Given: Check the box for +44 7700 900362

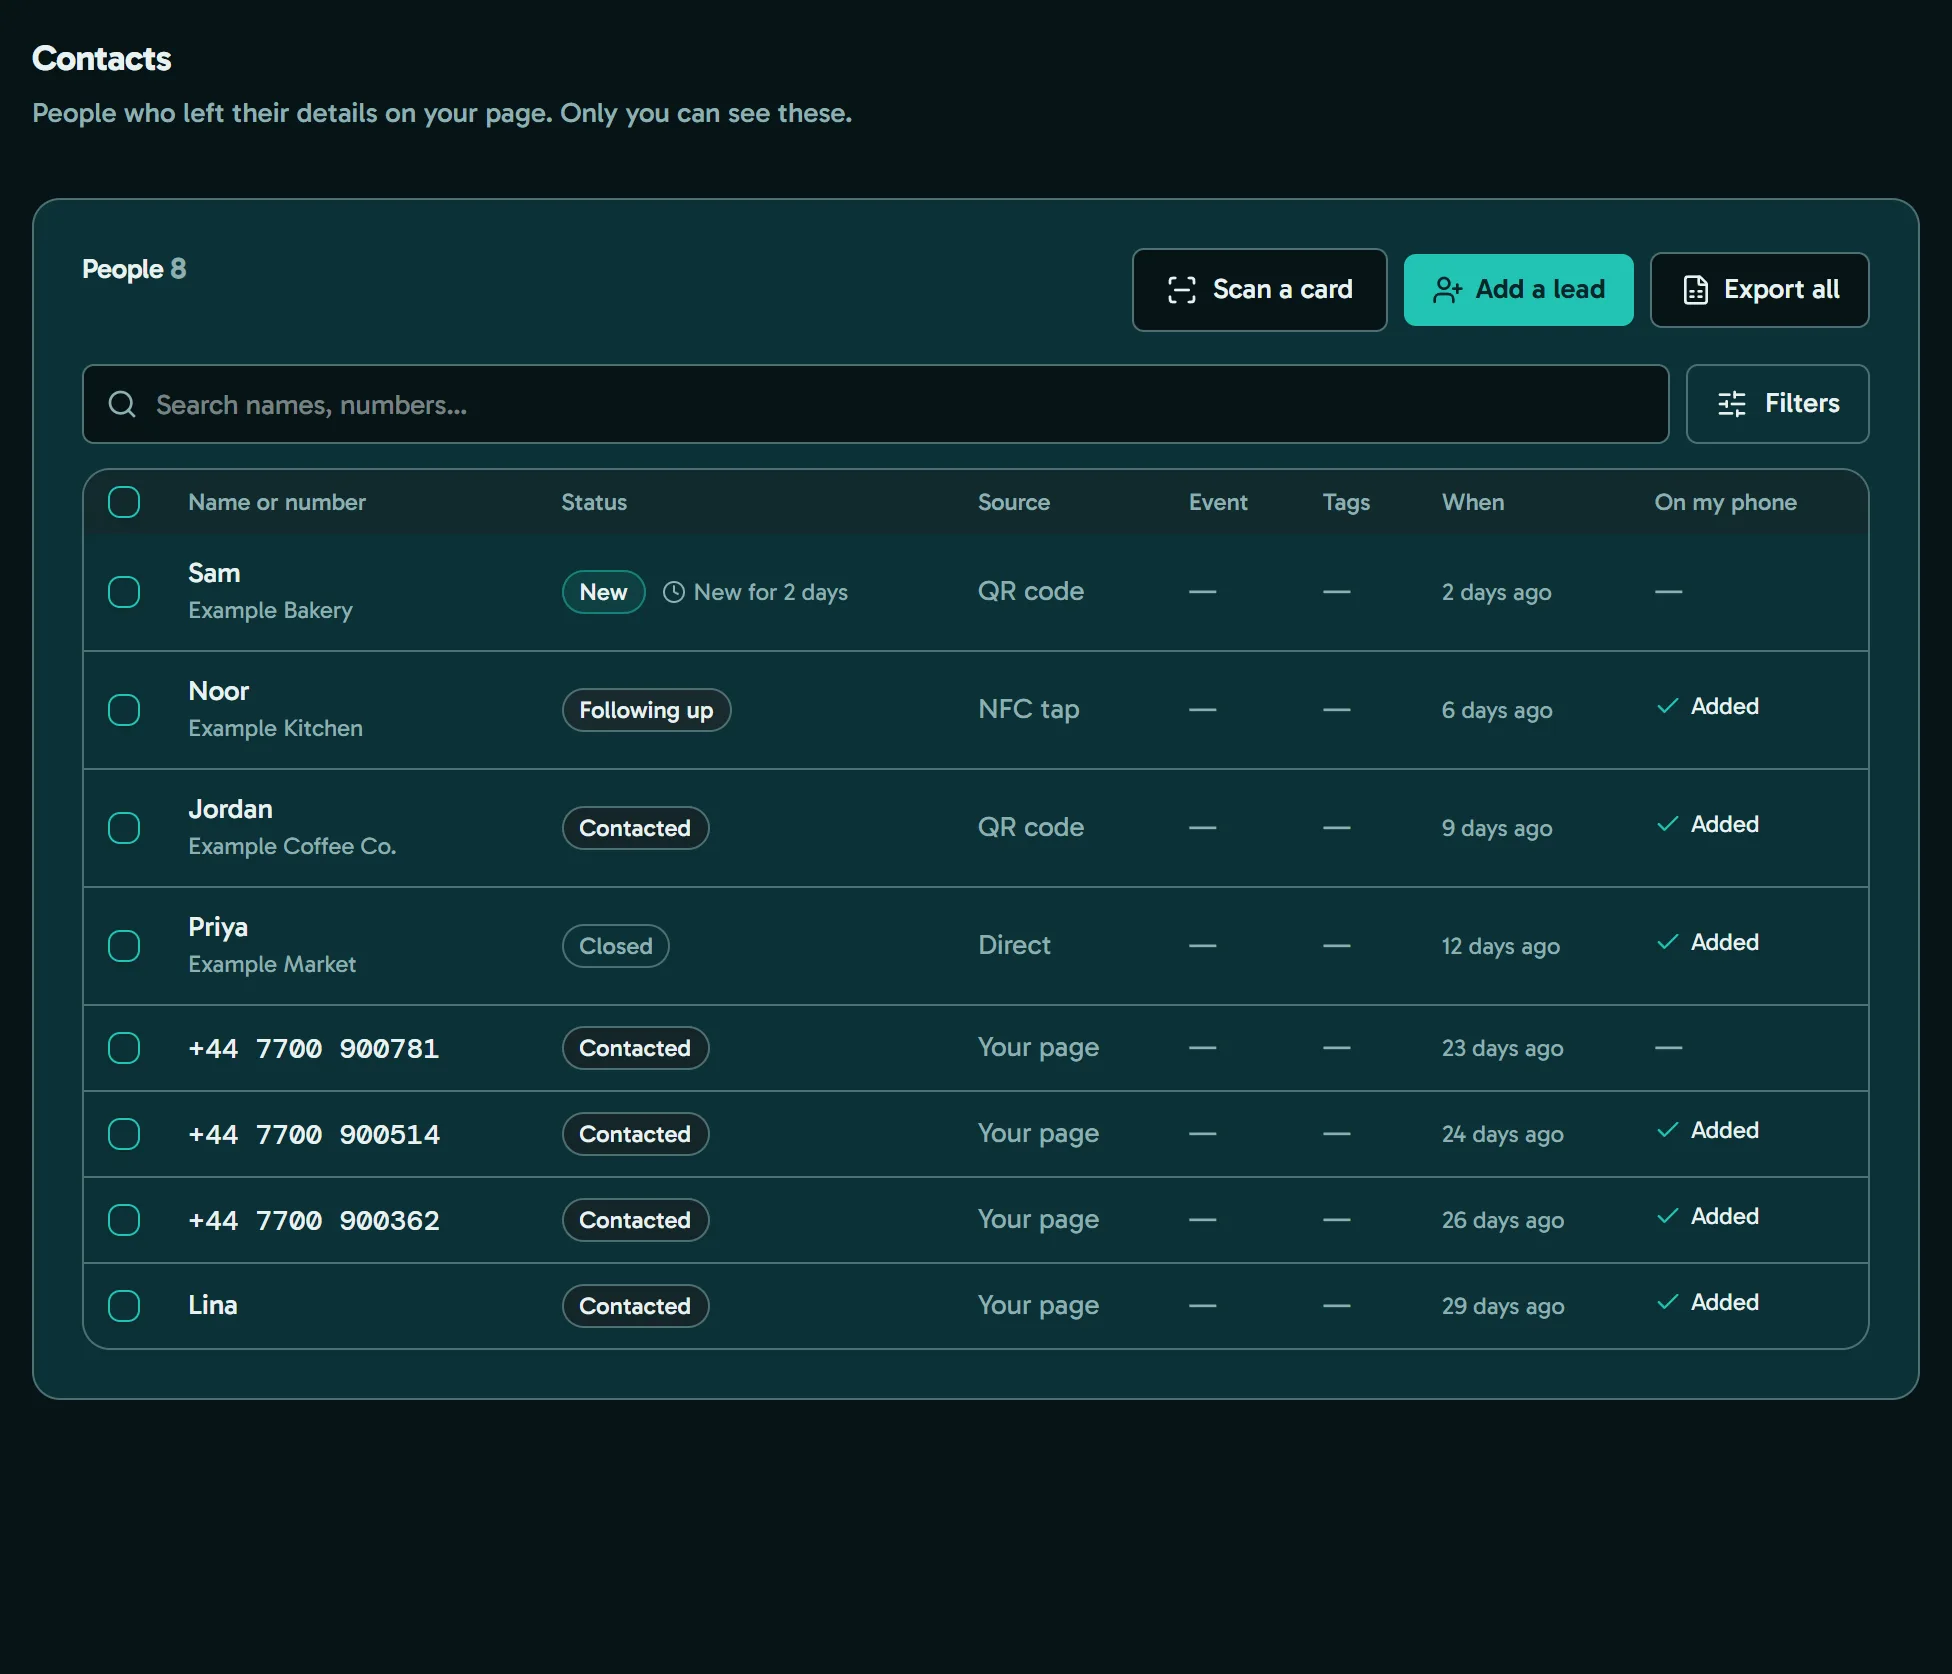Looking at the screenshot, I should 124,1220.
